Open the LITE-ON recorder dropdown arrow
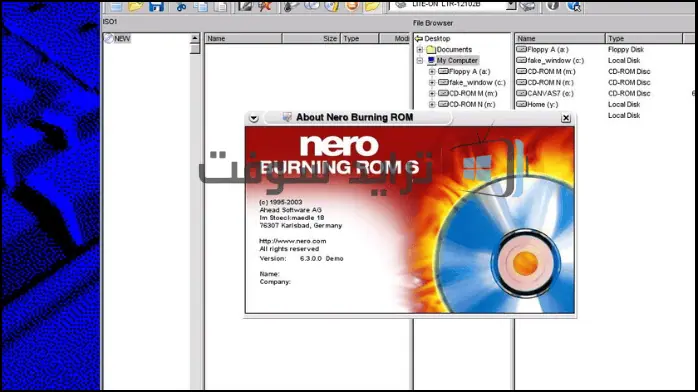 pos(511,5)
